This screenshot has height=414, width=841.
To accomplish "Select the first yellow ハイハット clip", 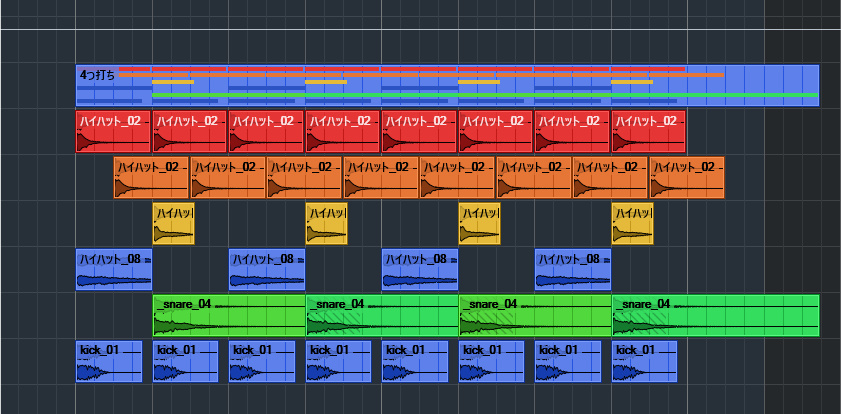I will [173, 224].
